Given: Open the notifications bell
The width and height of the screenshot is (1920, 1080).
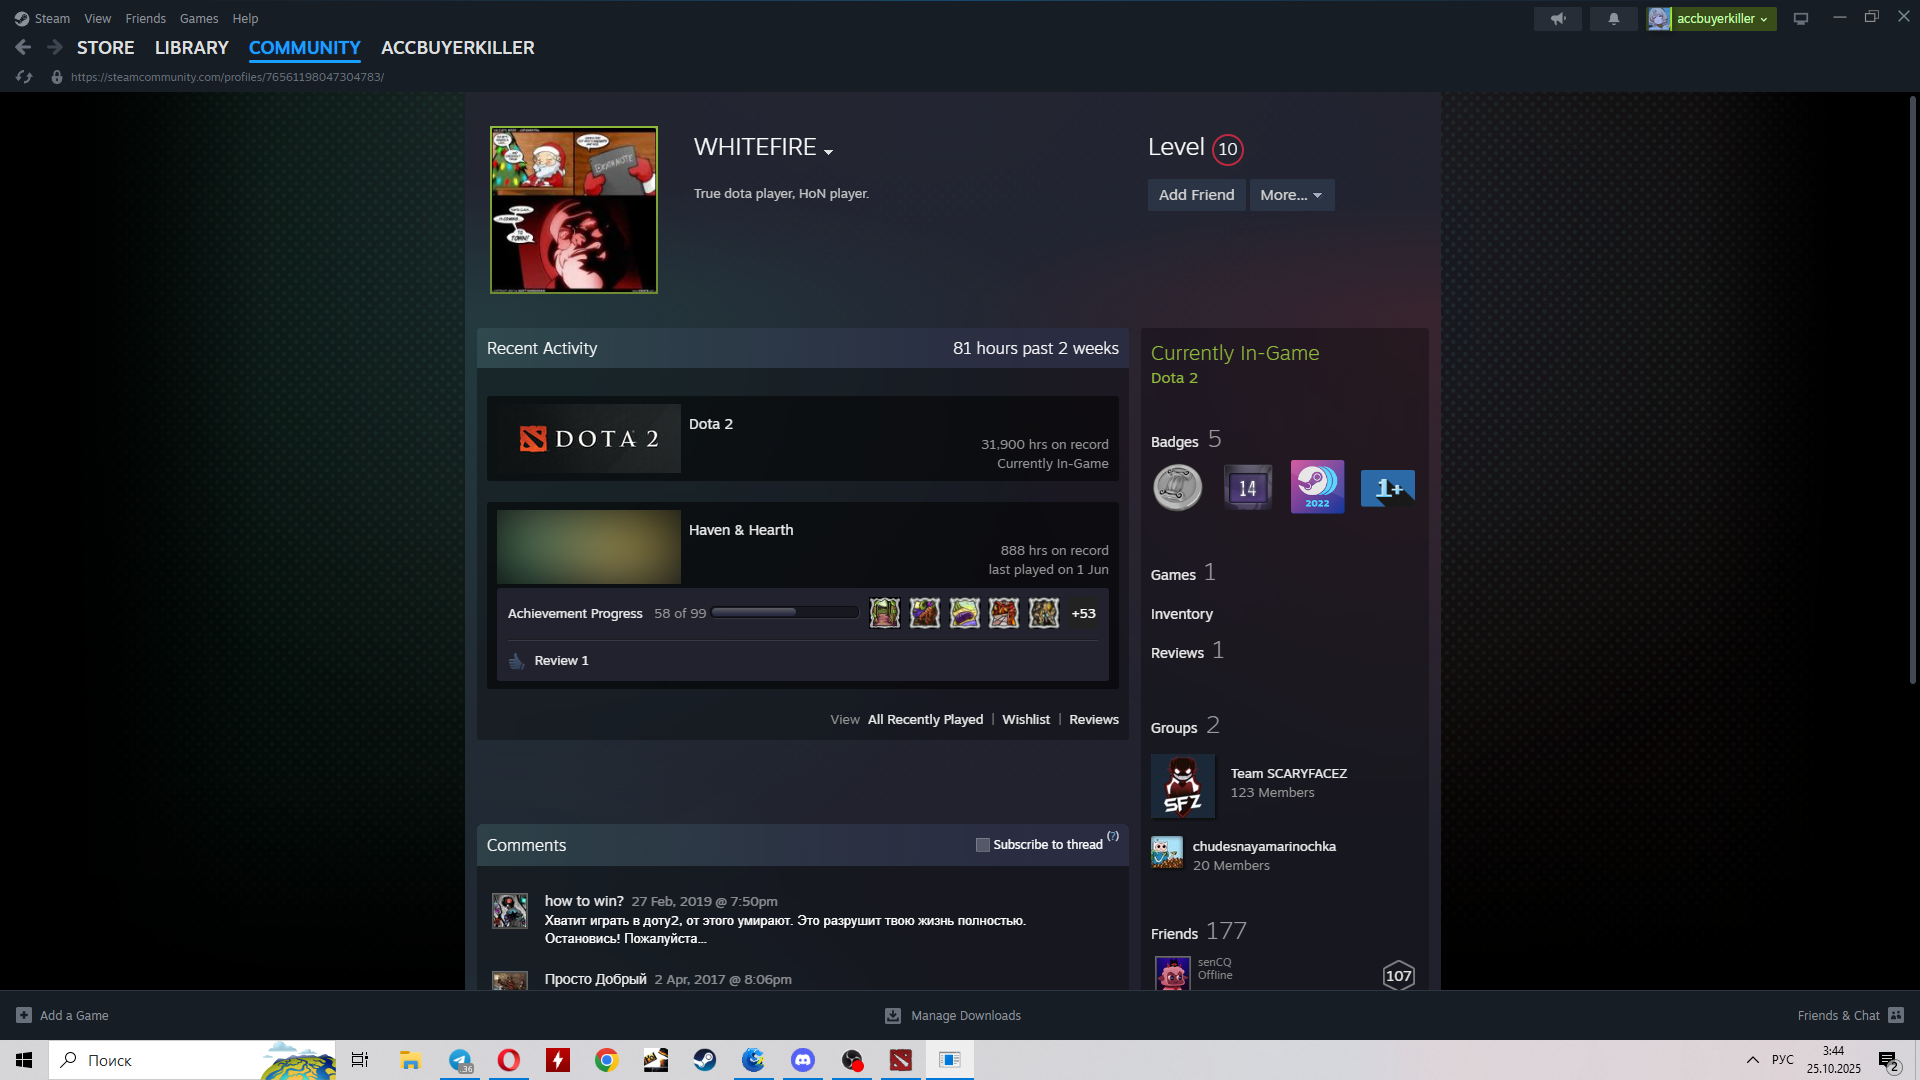Looking at the screenshot, I should [1613, 19].
